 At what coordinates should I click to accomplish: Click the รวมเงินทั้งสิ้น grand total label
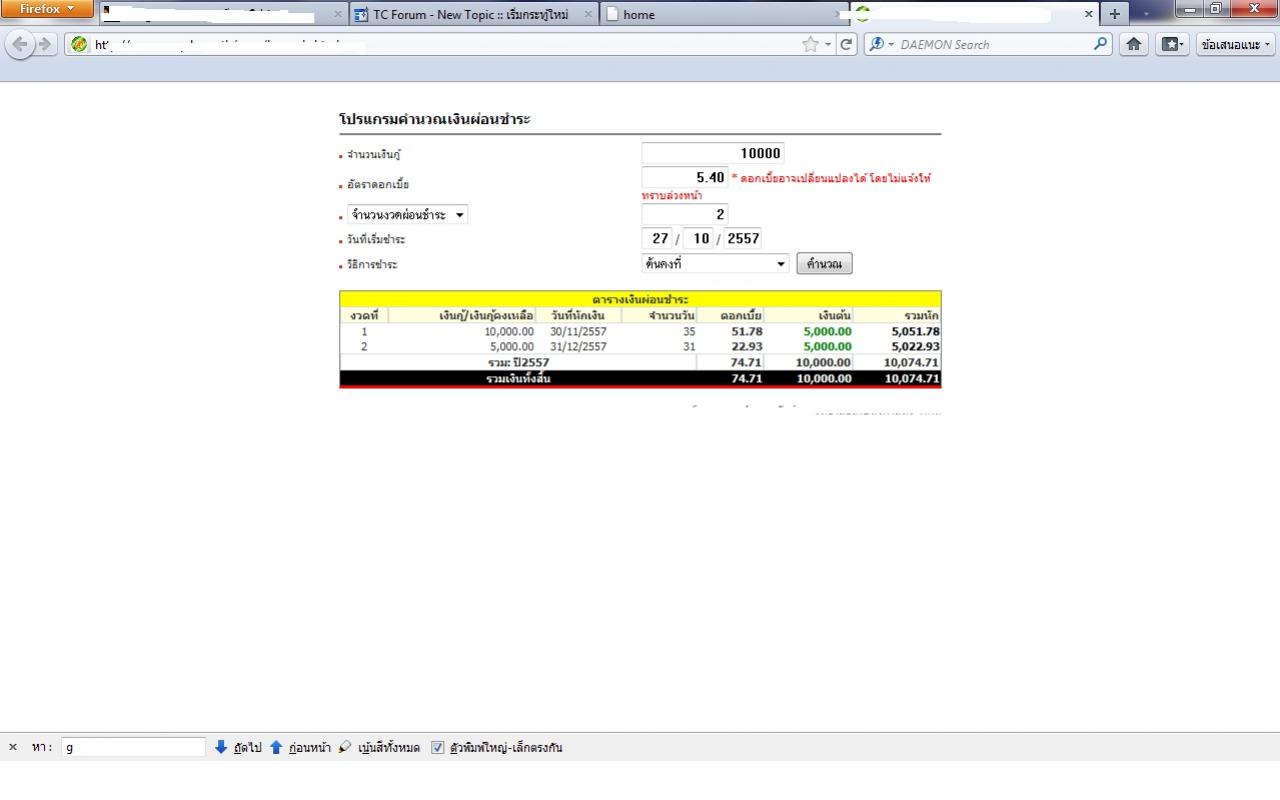click(x=518, y=379)
